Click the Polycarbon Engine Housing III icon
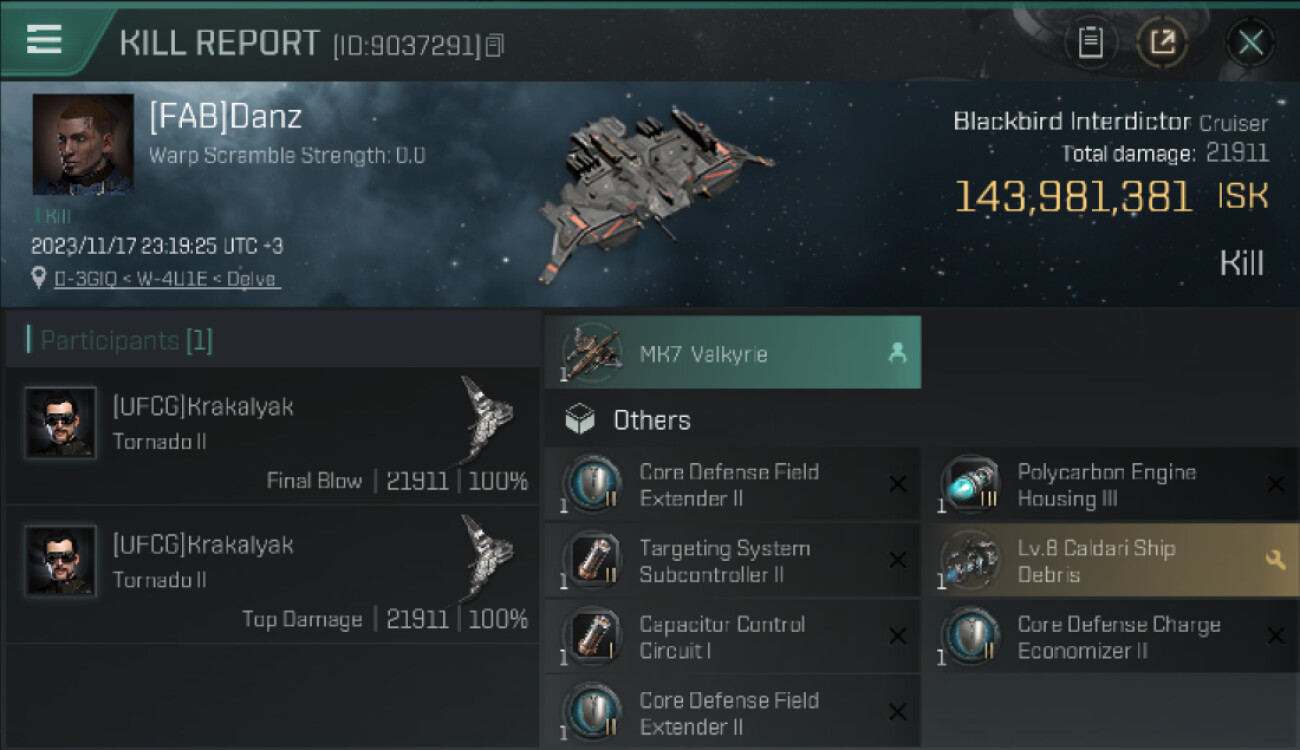Image resolution: width=1300 pixels, height=750 pixels. pyautogui.click(x=969, y=485)
